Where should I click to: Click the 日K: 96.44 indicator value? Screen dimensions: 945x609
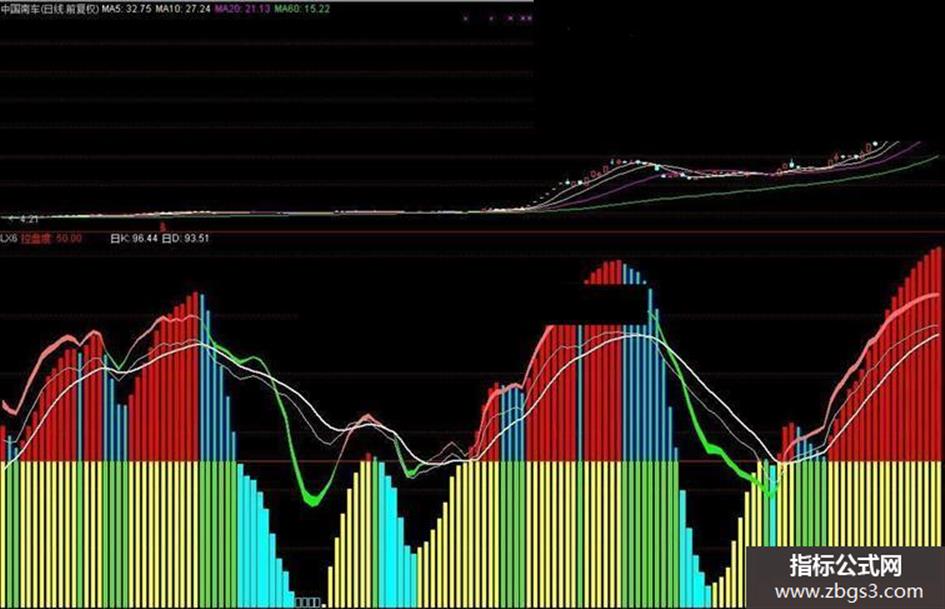(134, 238)
